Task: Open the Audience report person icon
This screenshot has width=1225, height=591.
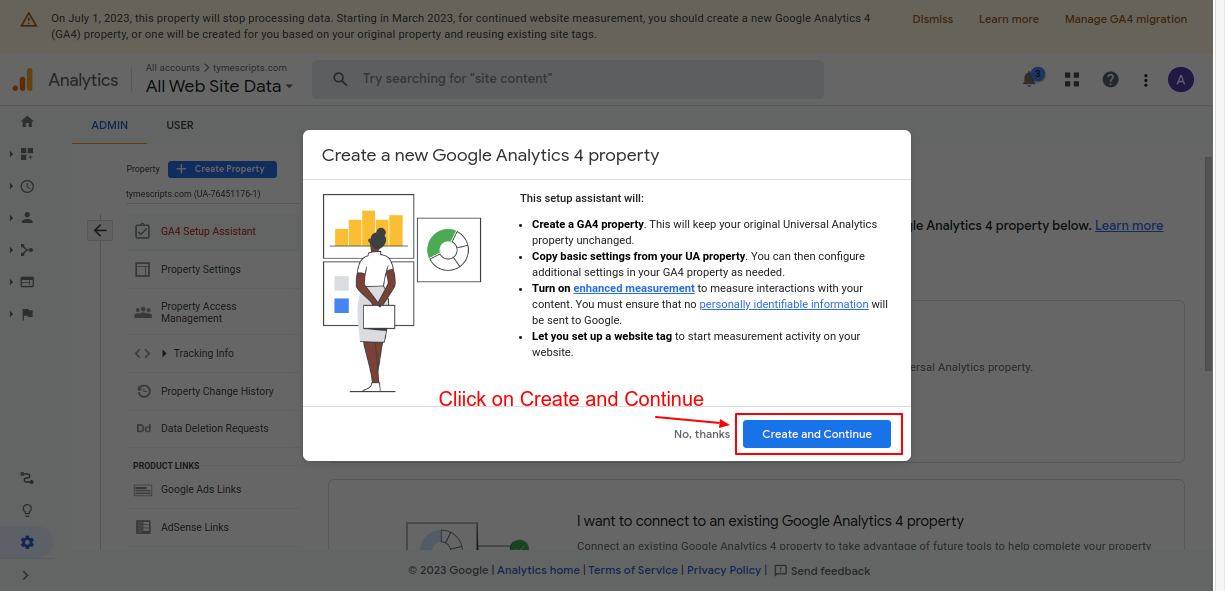Action: tap(27, 218)
